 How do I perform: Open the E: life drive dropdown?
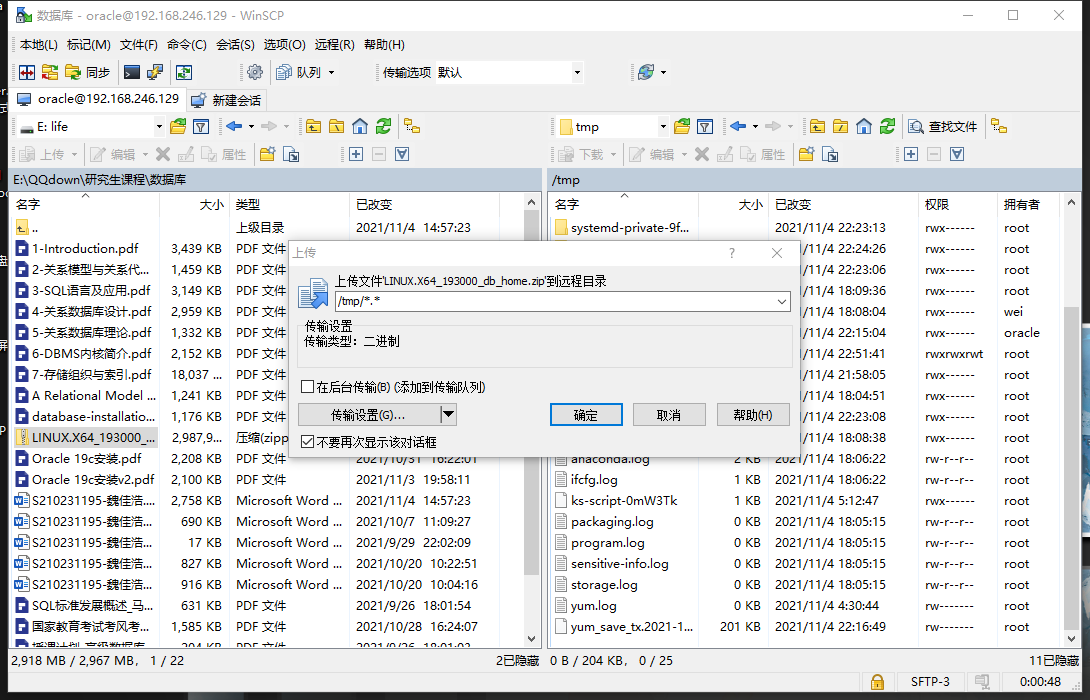point(159,126)
